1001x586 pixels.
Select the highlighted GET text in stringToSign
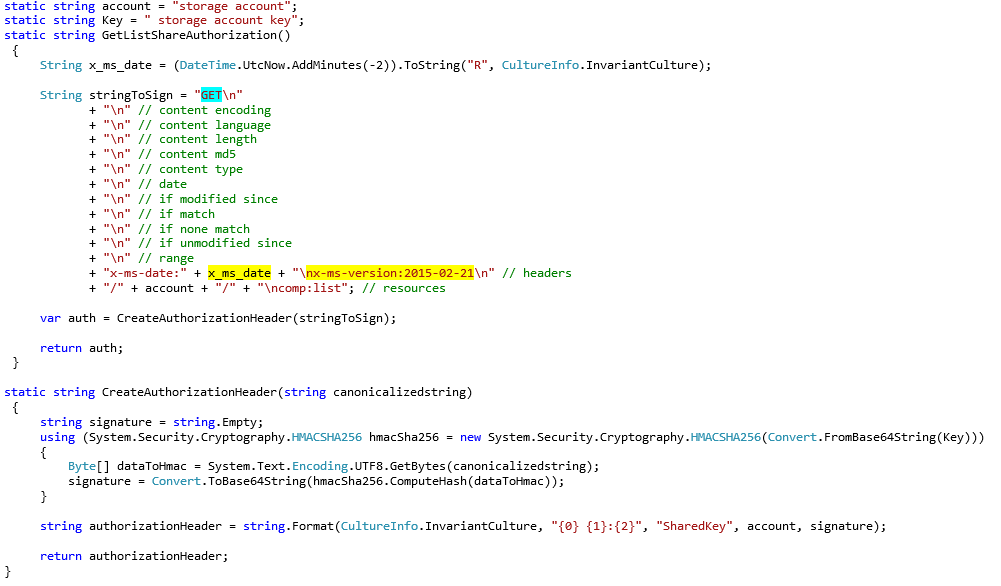(212, 94)
